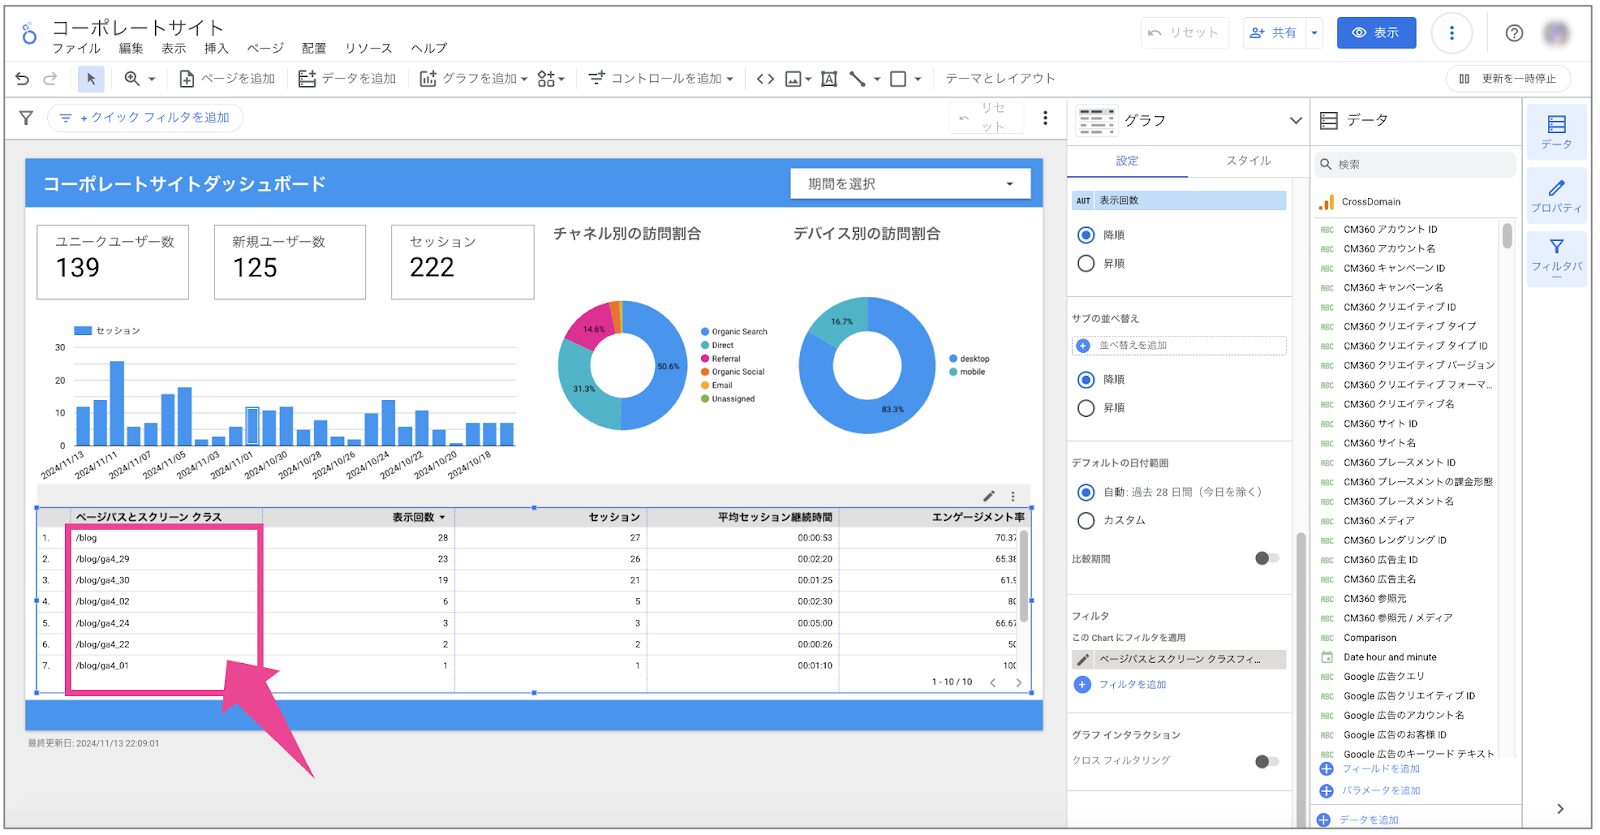
Task: Click the 共有 share button
Action: tap(1274, 33)
